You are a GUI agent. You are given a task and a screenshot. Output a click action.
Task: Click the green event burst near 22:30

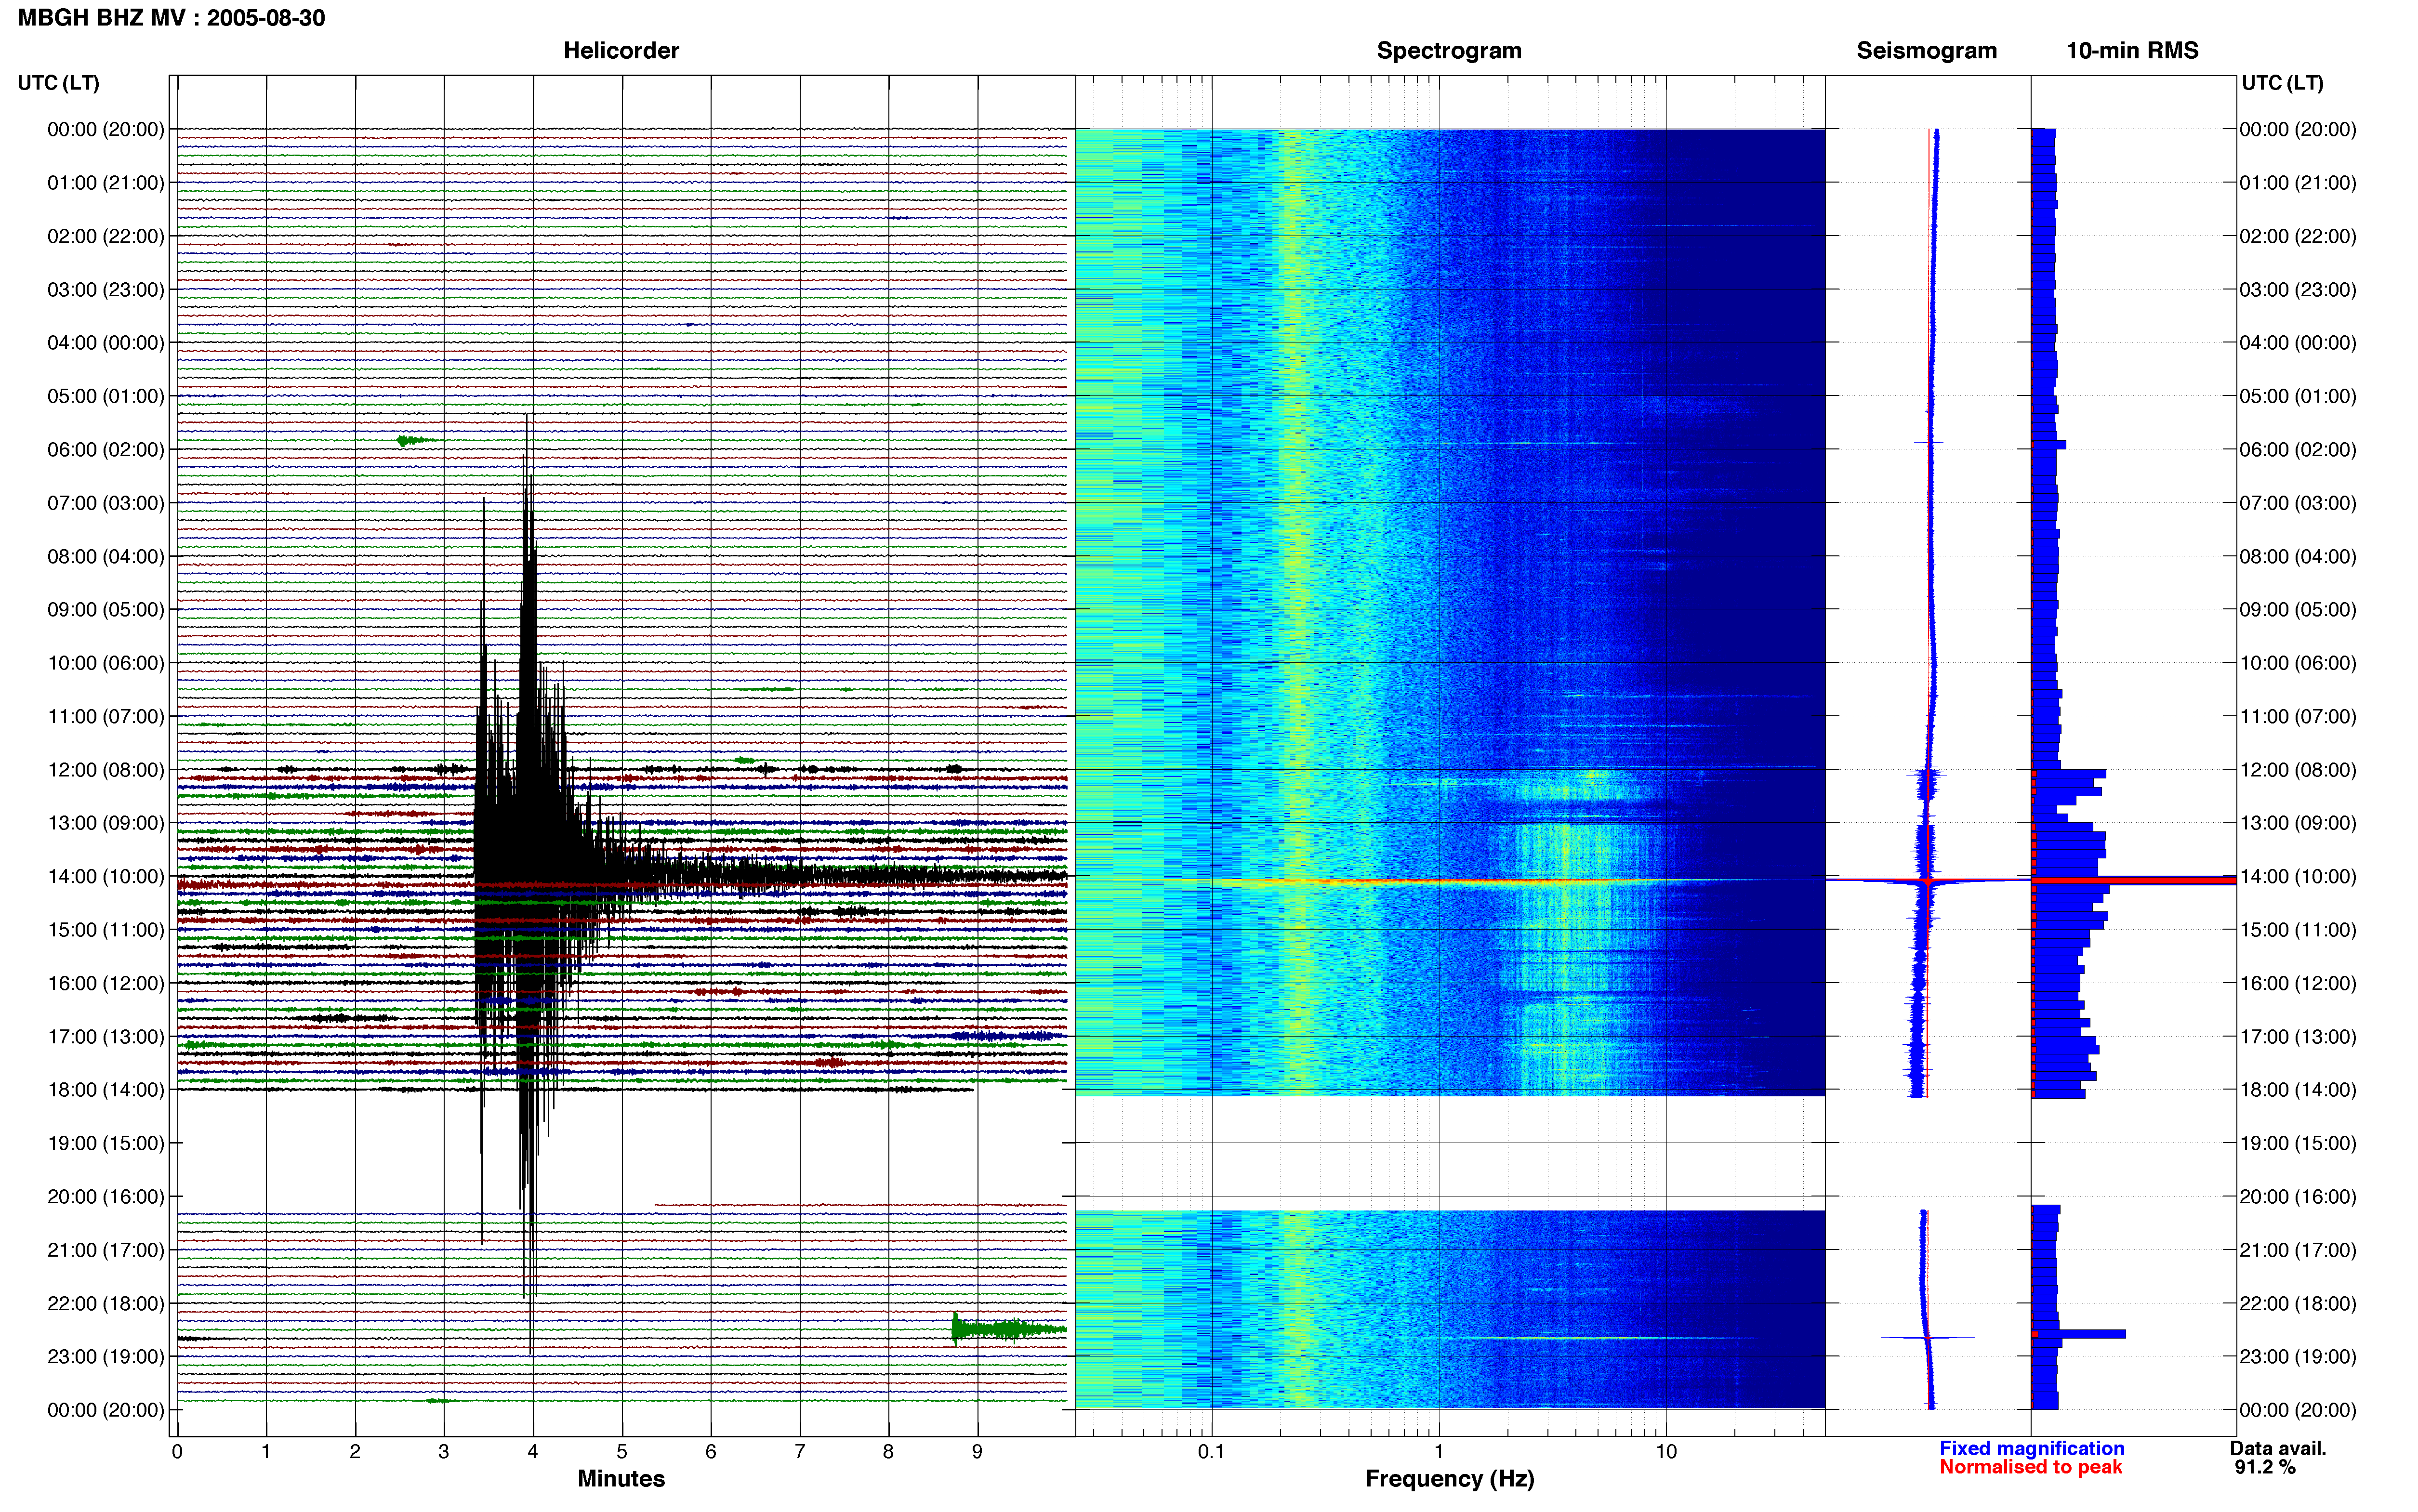1008,1329
